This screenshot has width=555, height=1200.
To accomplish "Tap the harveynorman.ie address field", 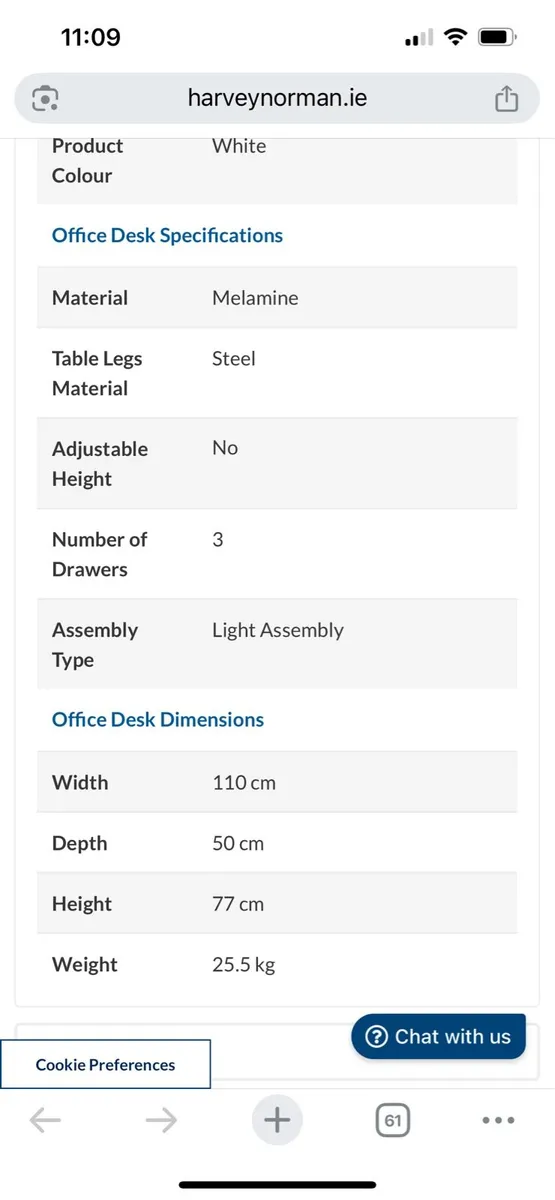I will point(277,98).
